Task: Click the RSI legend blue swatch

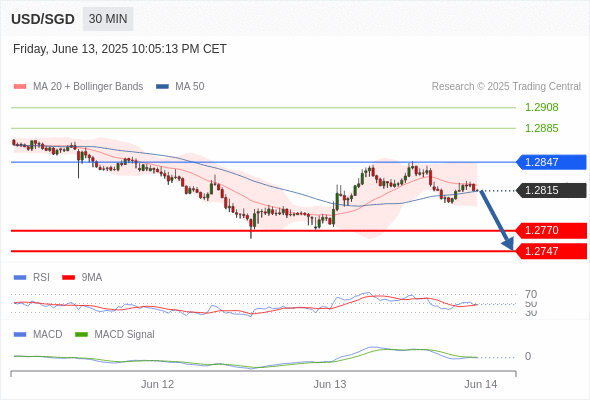Action: (x=20, y=278)
